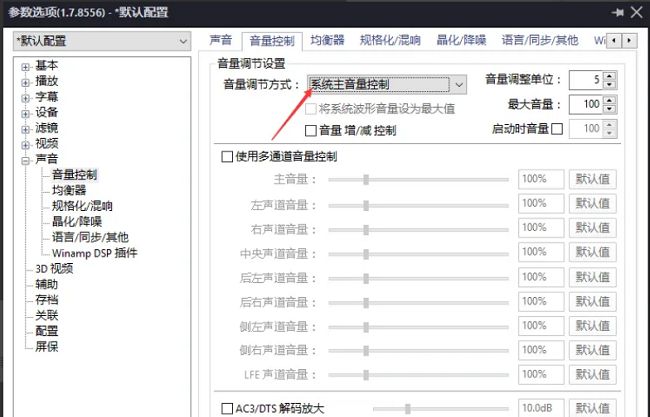650x417 pixels.
Task: Go to the 规格化/混响 tab
Action: click(390, 40)
